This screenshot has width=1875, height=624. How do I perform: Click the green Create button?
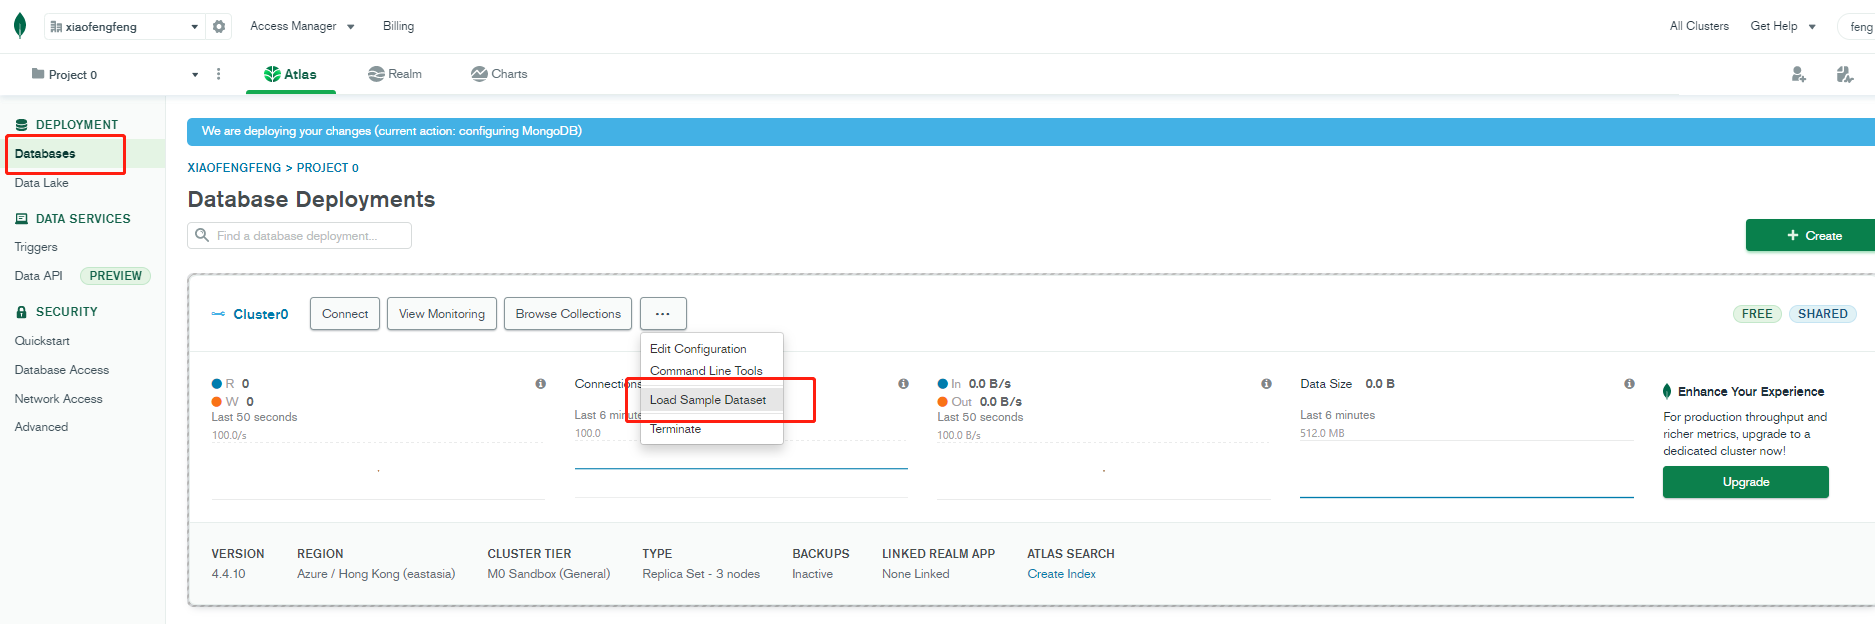coord(1810,236)
